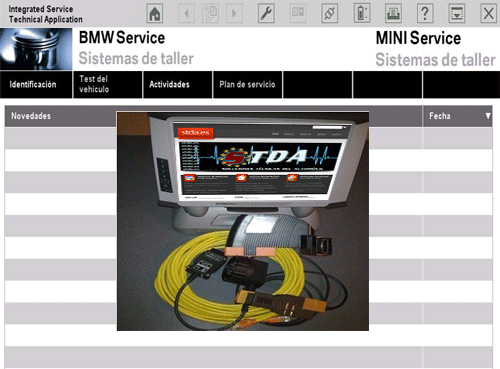Click the grayed copy pages icon
500x369 pixels.
coord(210,13)
